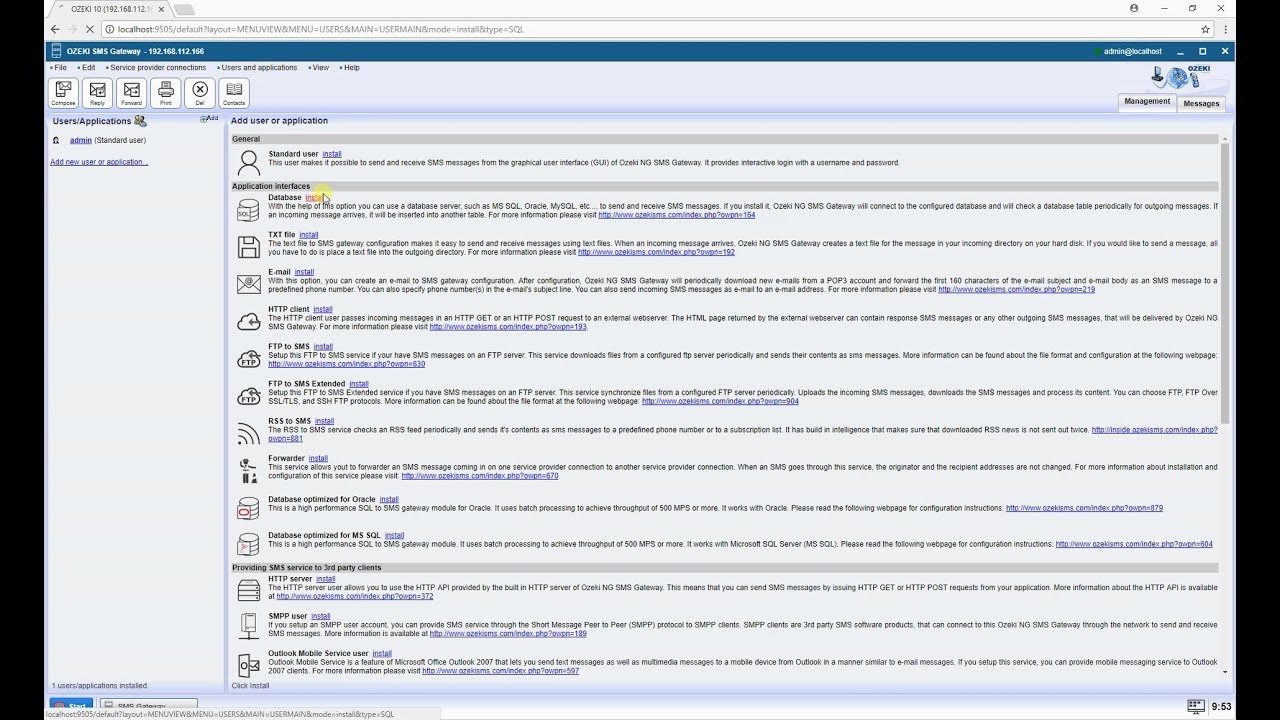This screenshot has width=1280, height=720.
Task: Go back with the browser back arrow
Action: [x=56, y=29]
